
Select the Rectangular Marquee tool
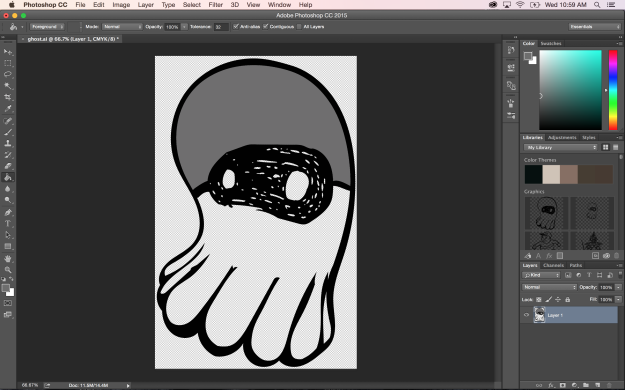pyautogui.click(x=8, y=63)
